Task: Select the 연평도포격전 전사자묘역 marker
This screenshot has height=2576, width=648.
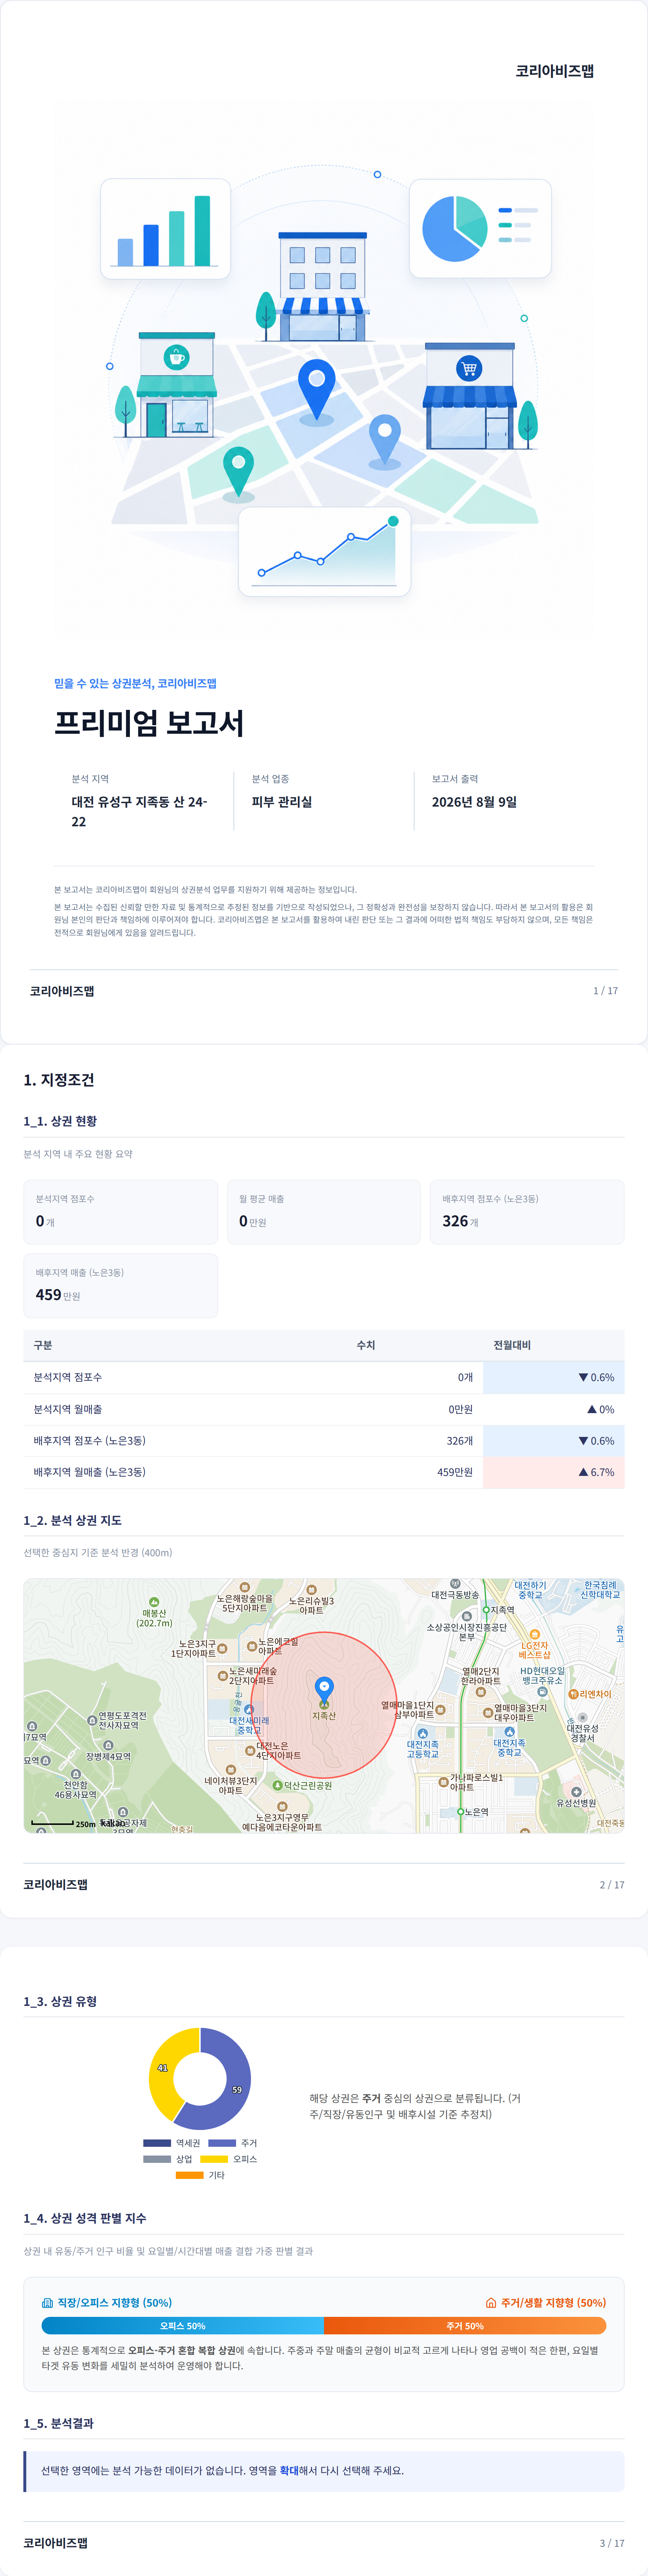Action: tap(92, 1720)
